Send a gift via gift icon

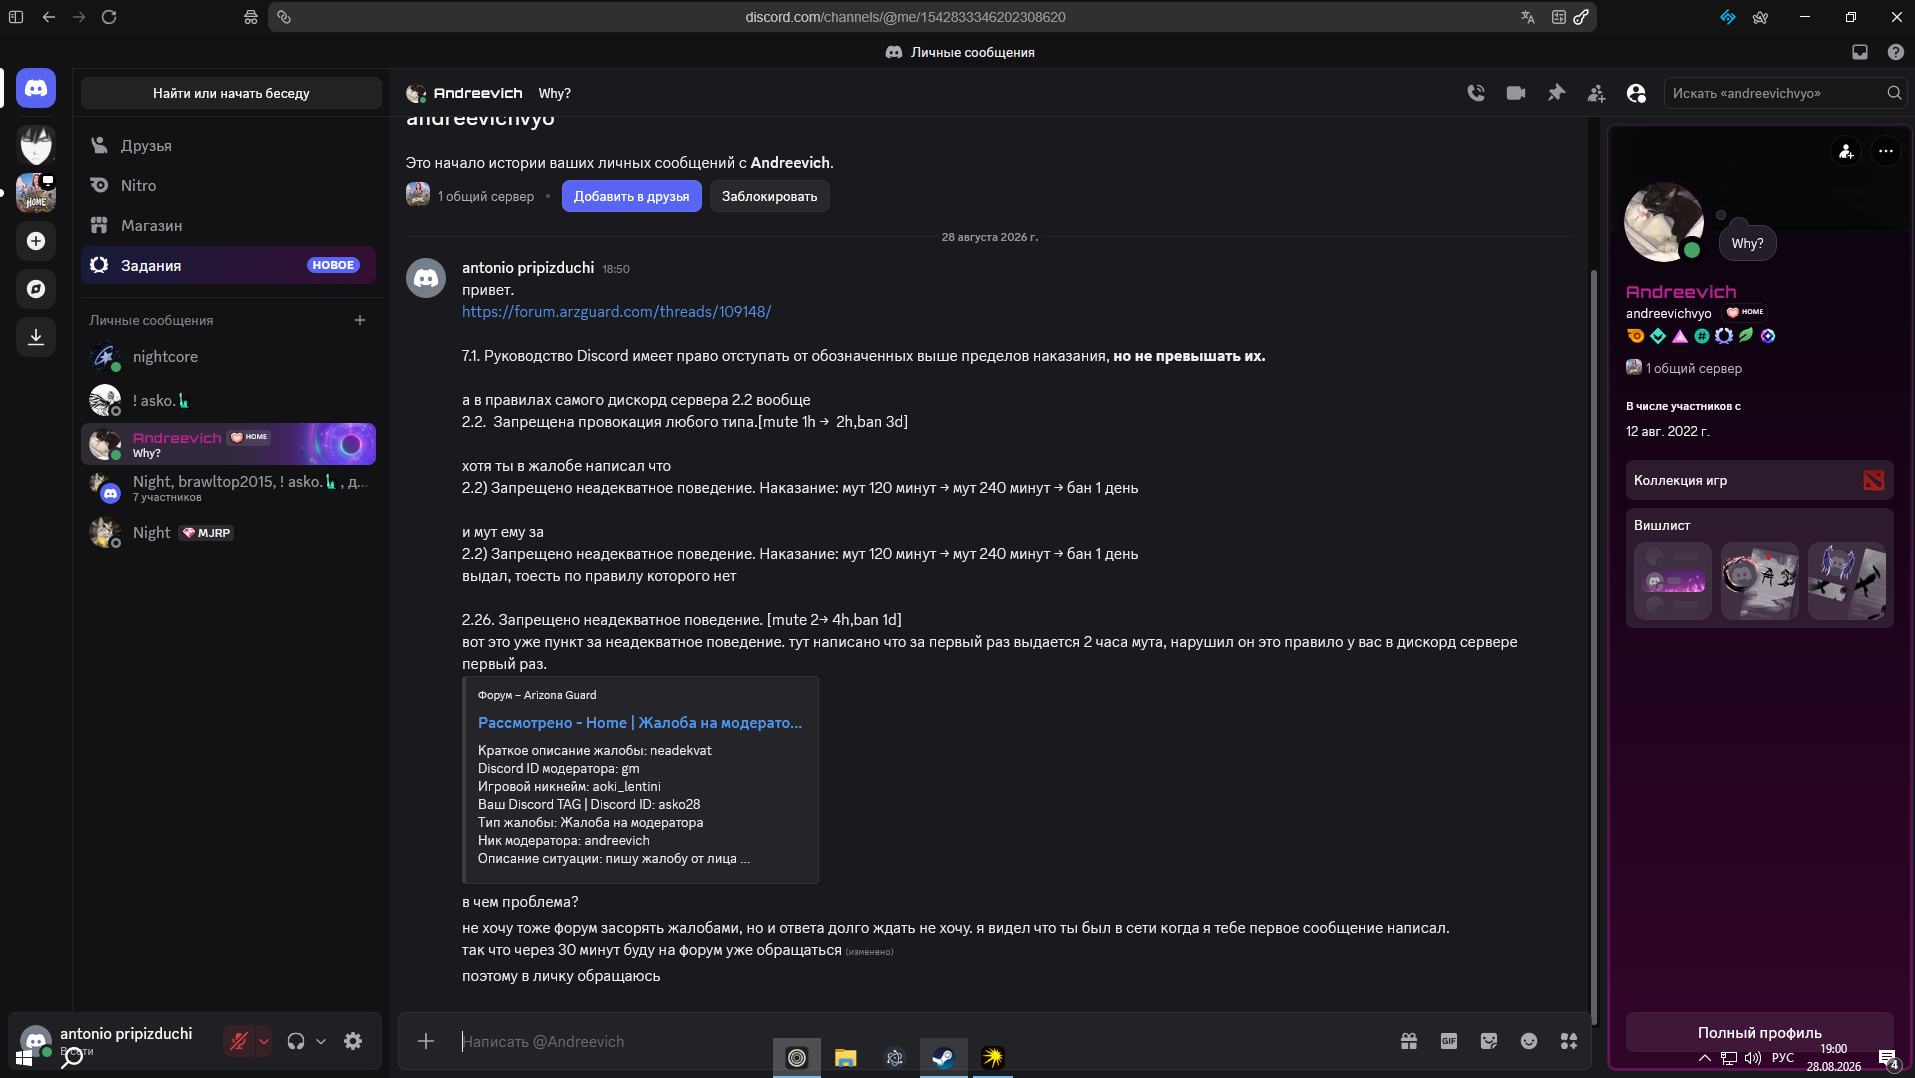tap(1409, 1041)
